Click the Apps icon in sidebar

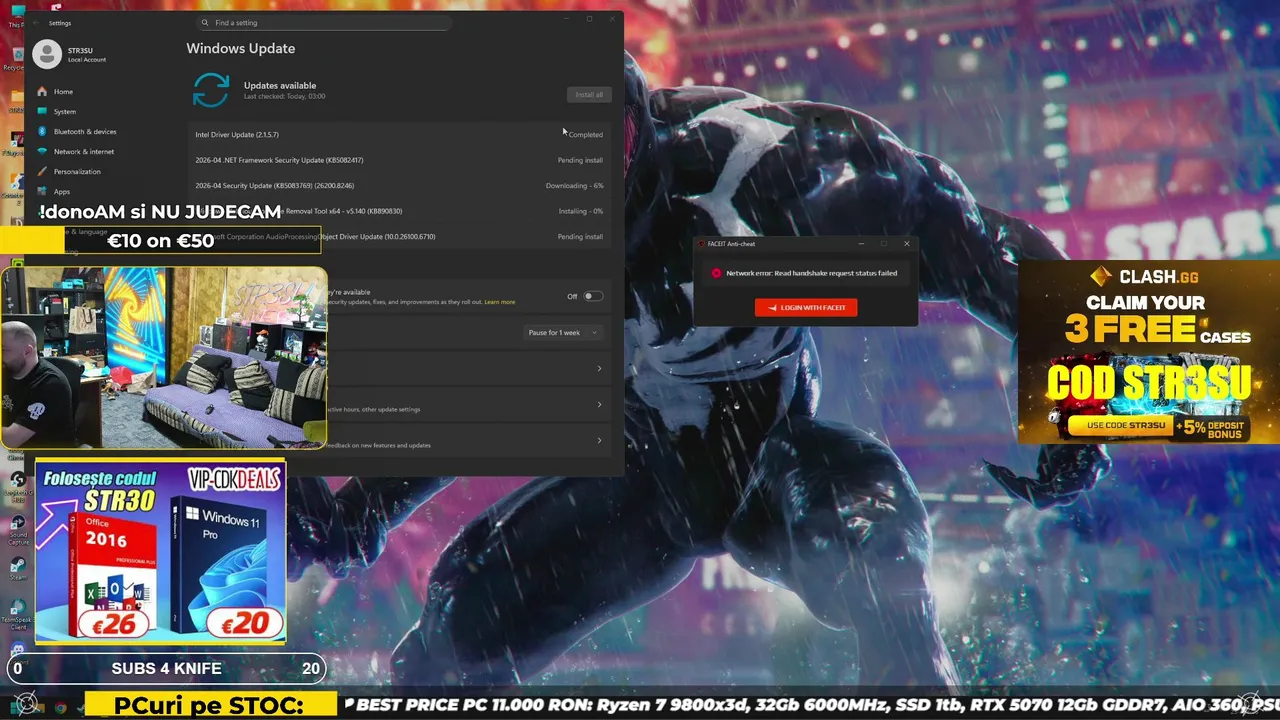(42, 191)
